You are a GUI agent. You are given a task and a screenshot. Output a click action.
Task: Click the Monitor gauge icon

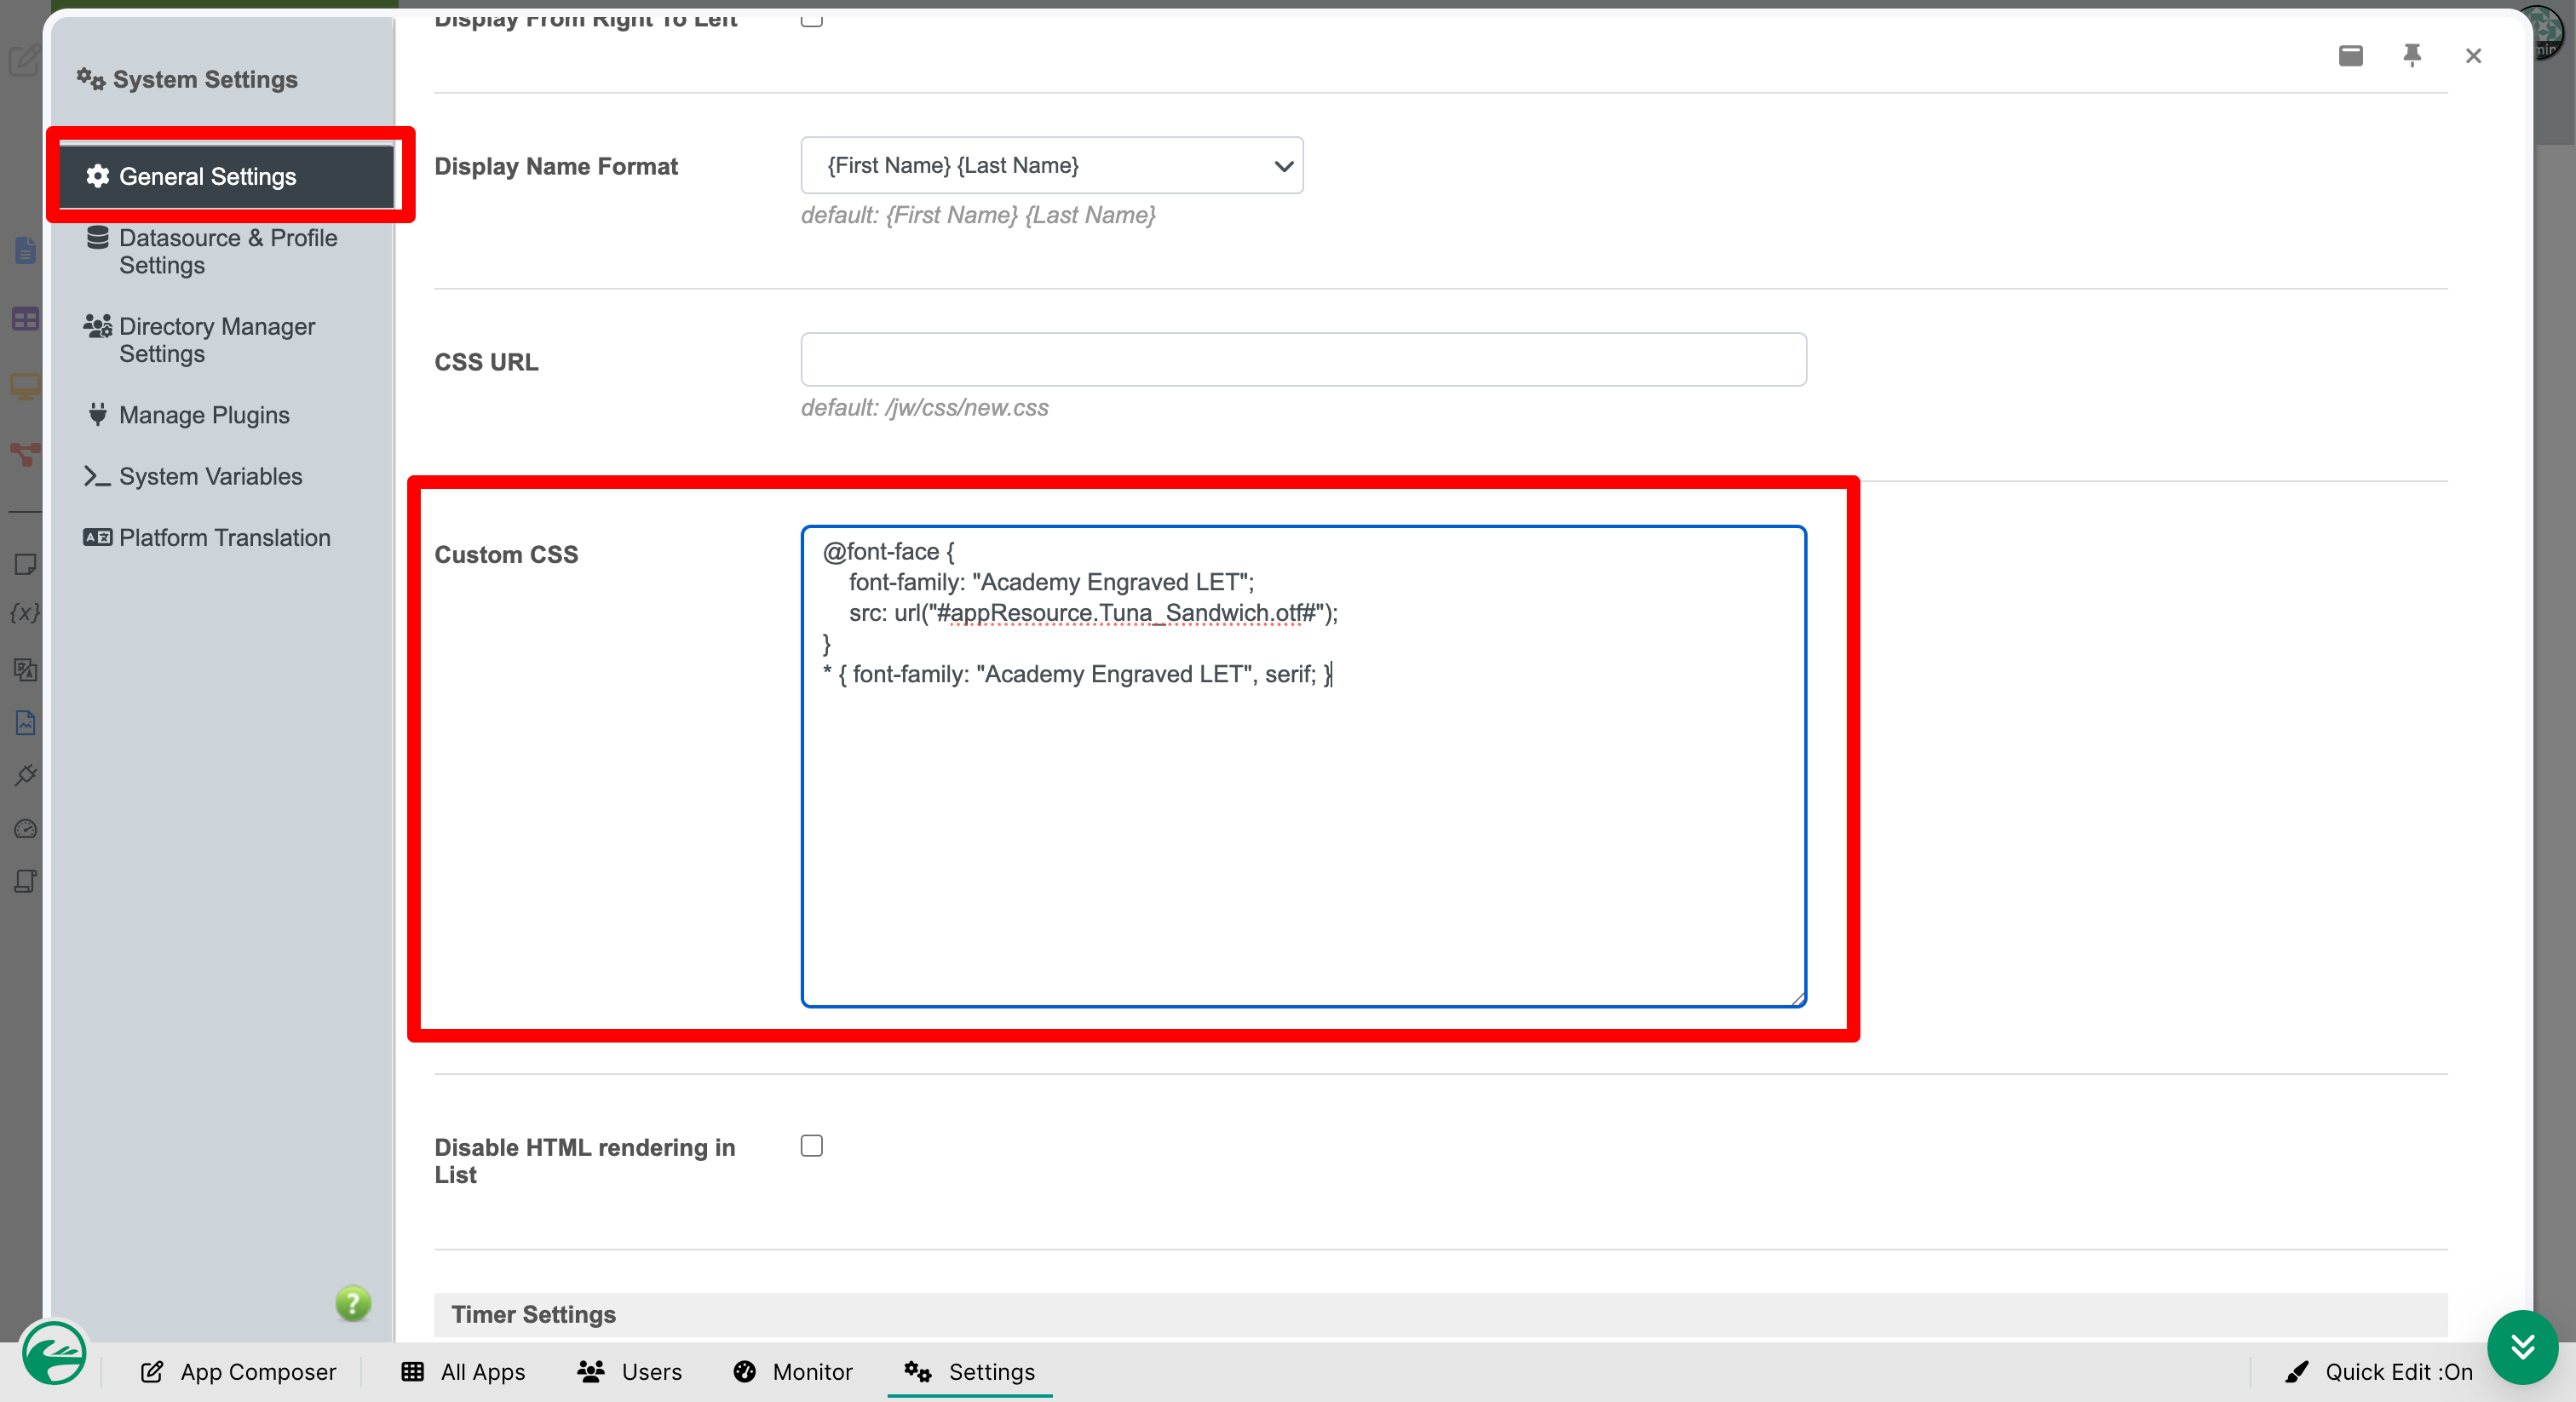(745, 1372)
